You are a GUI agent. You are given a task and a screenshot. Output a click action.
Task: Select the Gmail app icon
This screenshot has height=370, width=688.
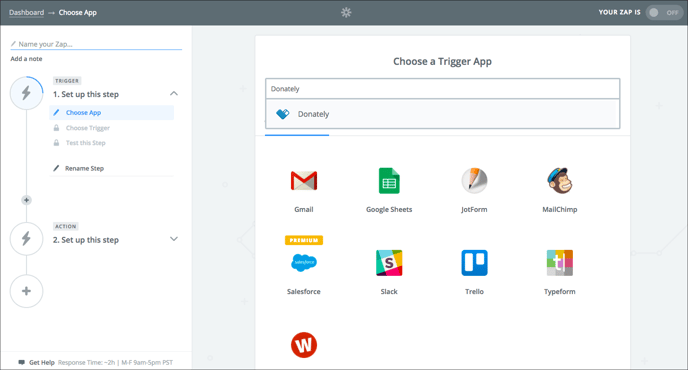(304, 180)
